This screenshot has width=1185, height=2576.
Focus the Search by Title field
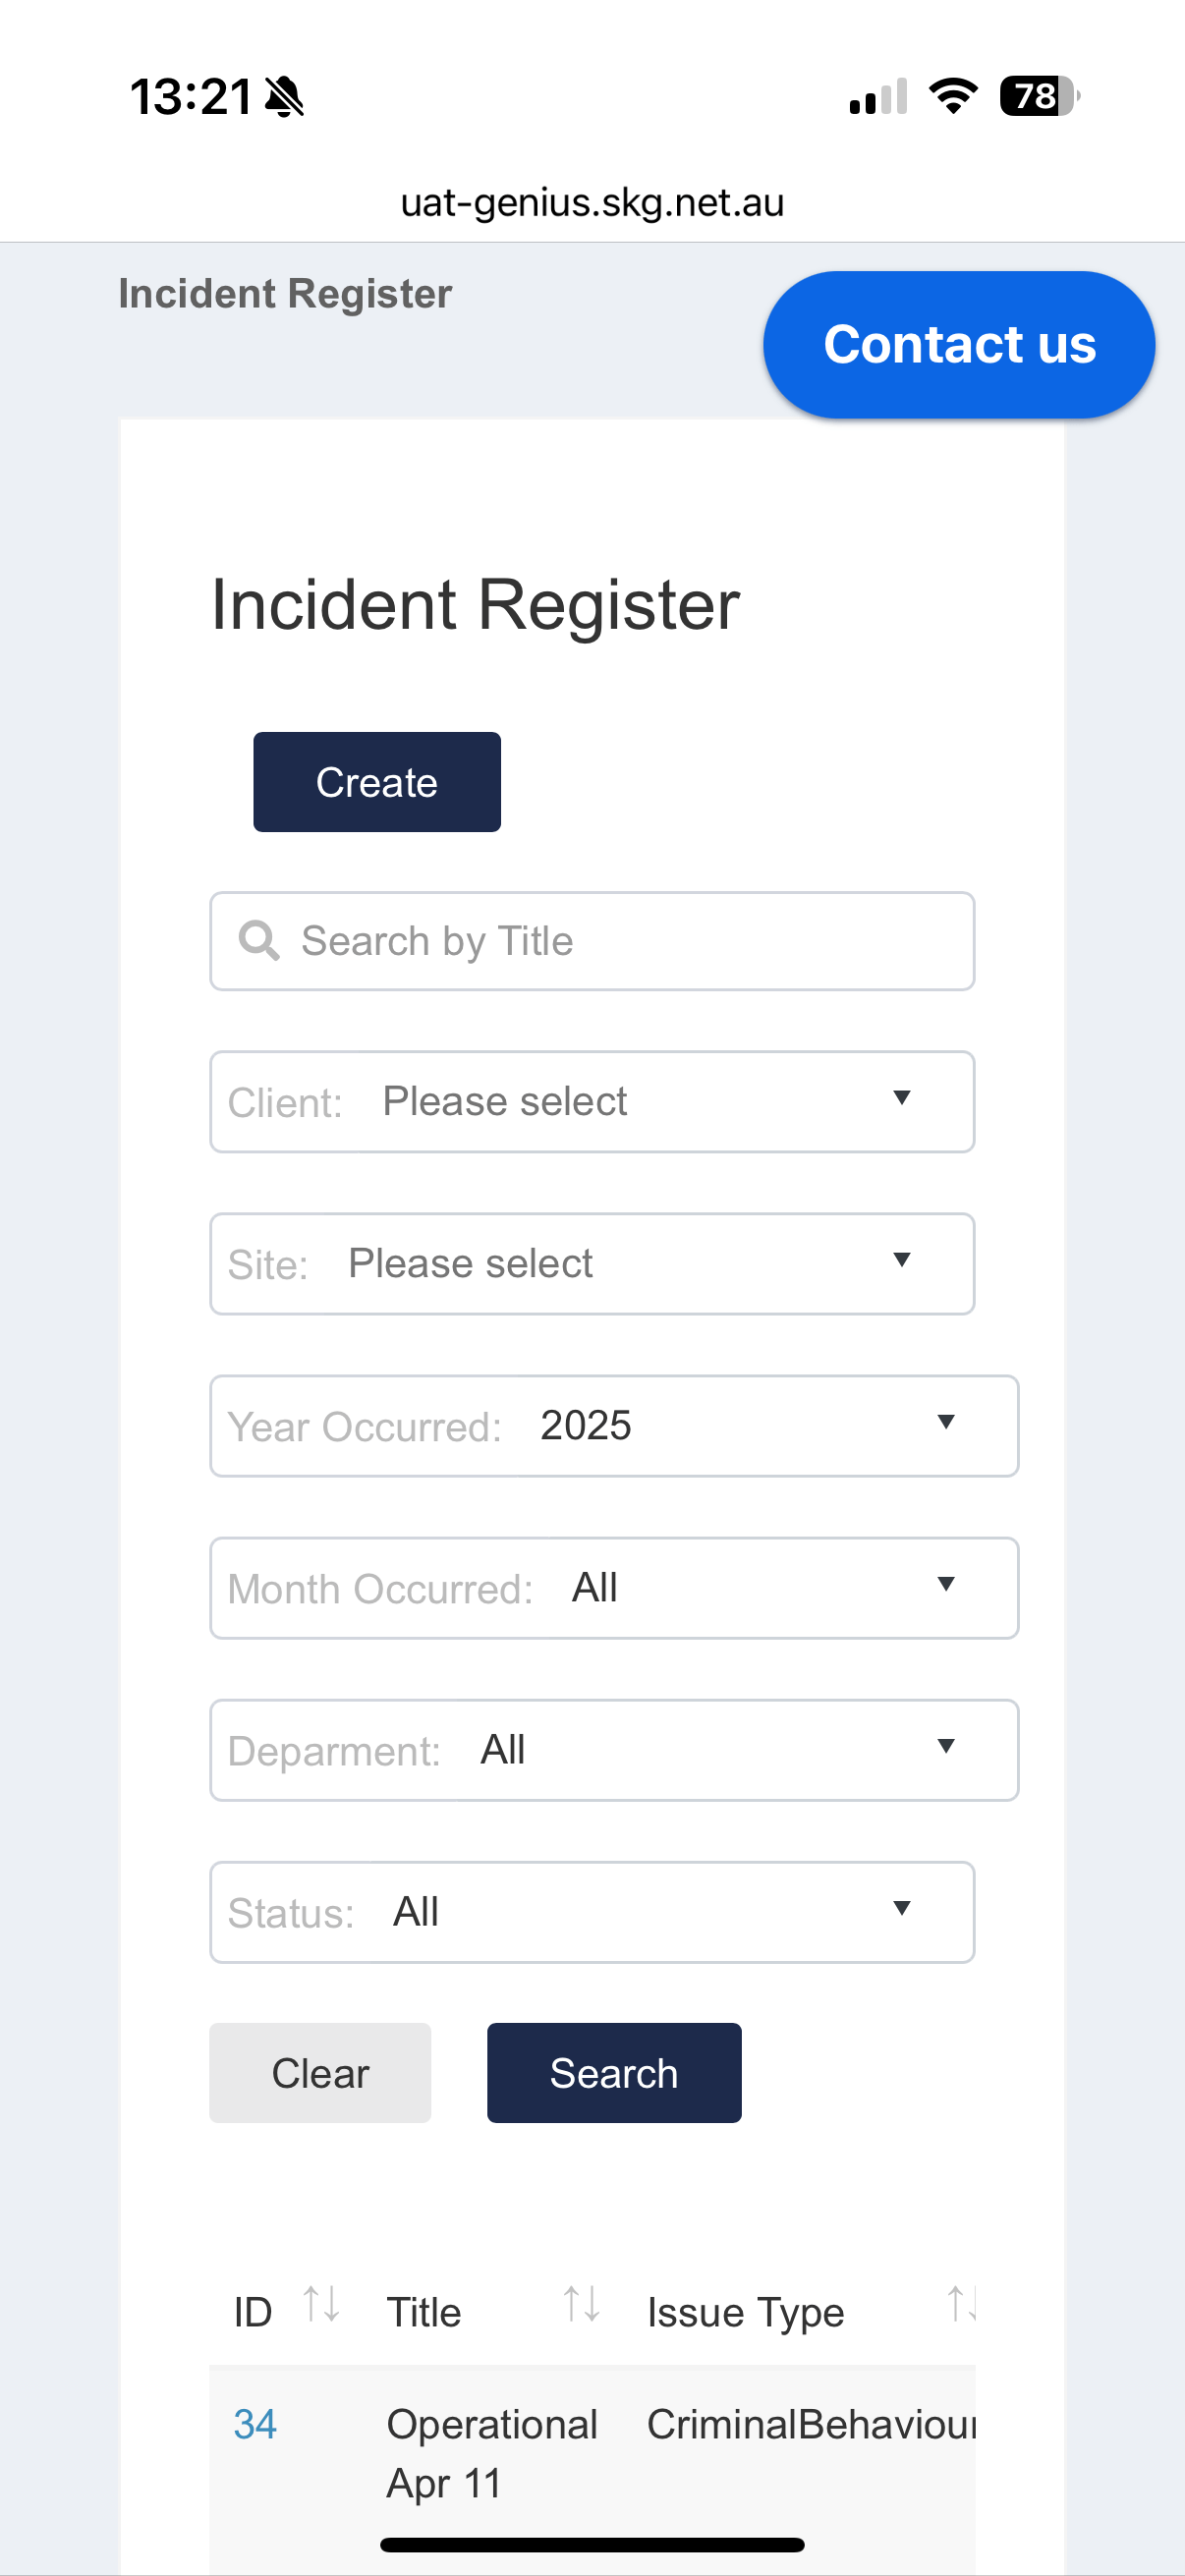coord(592,941)
